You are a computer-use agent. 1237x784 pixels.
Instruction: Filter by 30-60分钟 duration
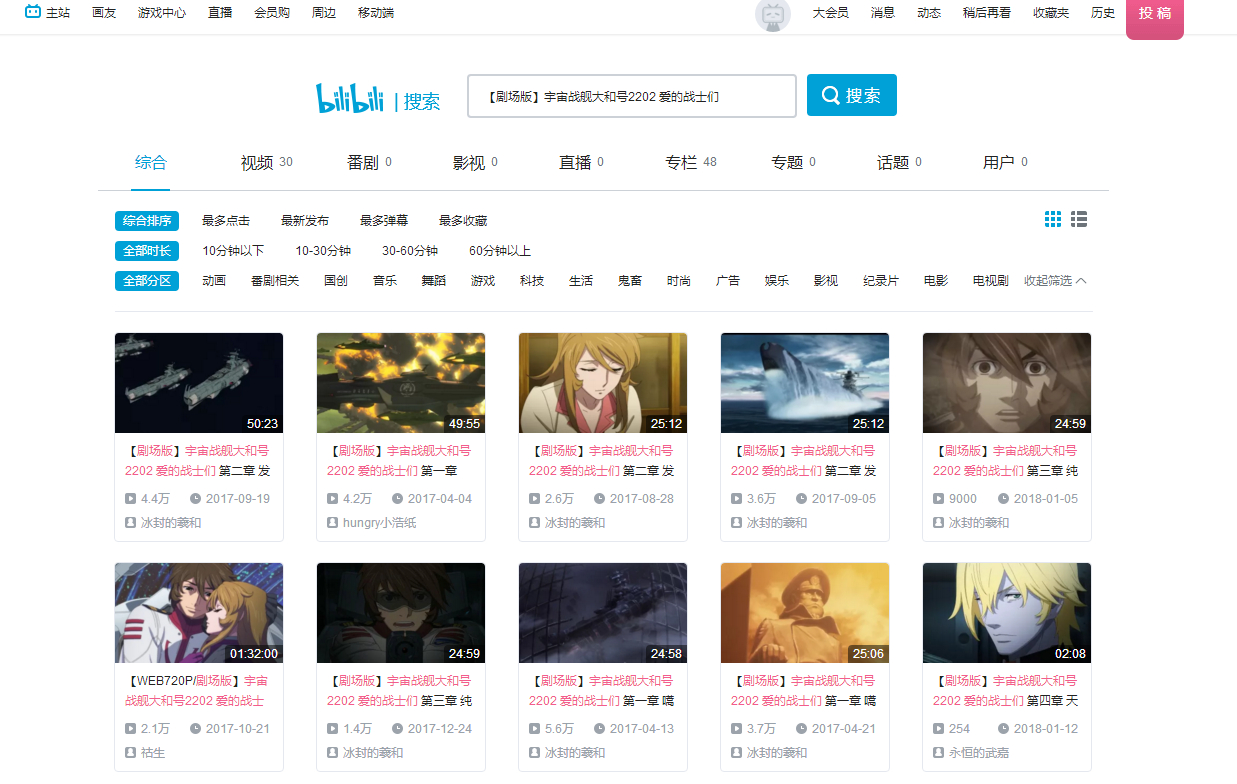click(410, 251)
